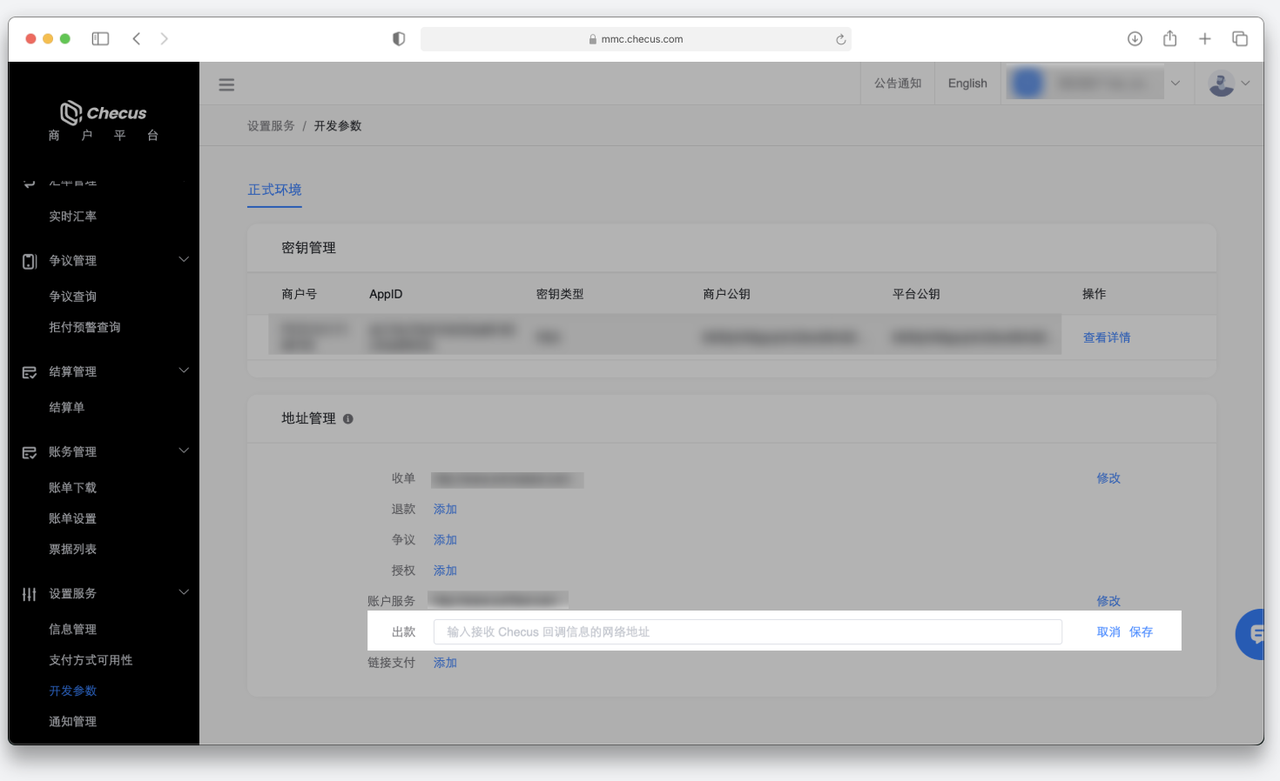Click the user avatar icon
This screenshot has height=781, width=1280.
coord(1221,83)
